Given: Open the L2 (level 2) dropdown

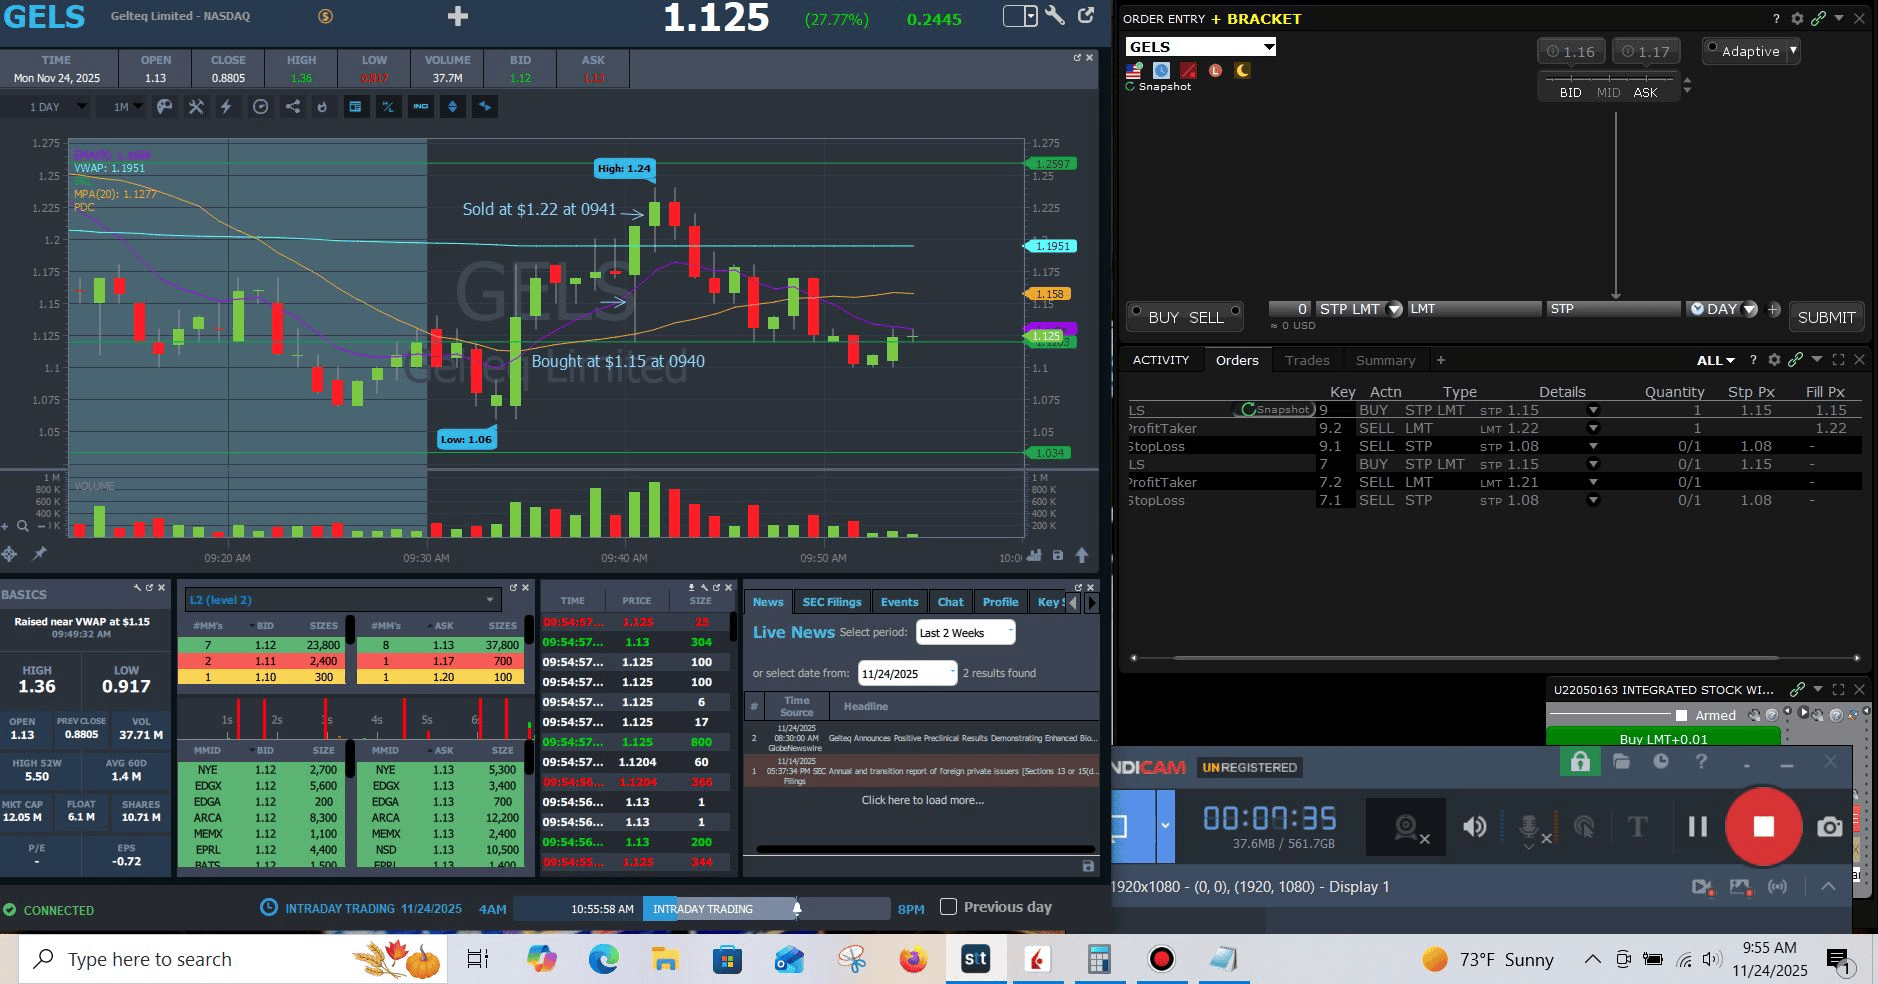Looking at the screenshot, I should (343, 600).
